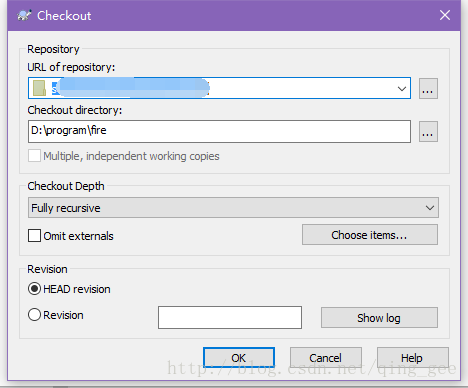Click the Revision number input field
468x388 pixels.
230,317
